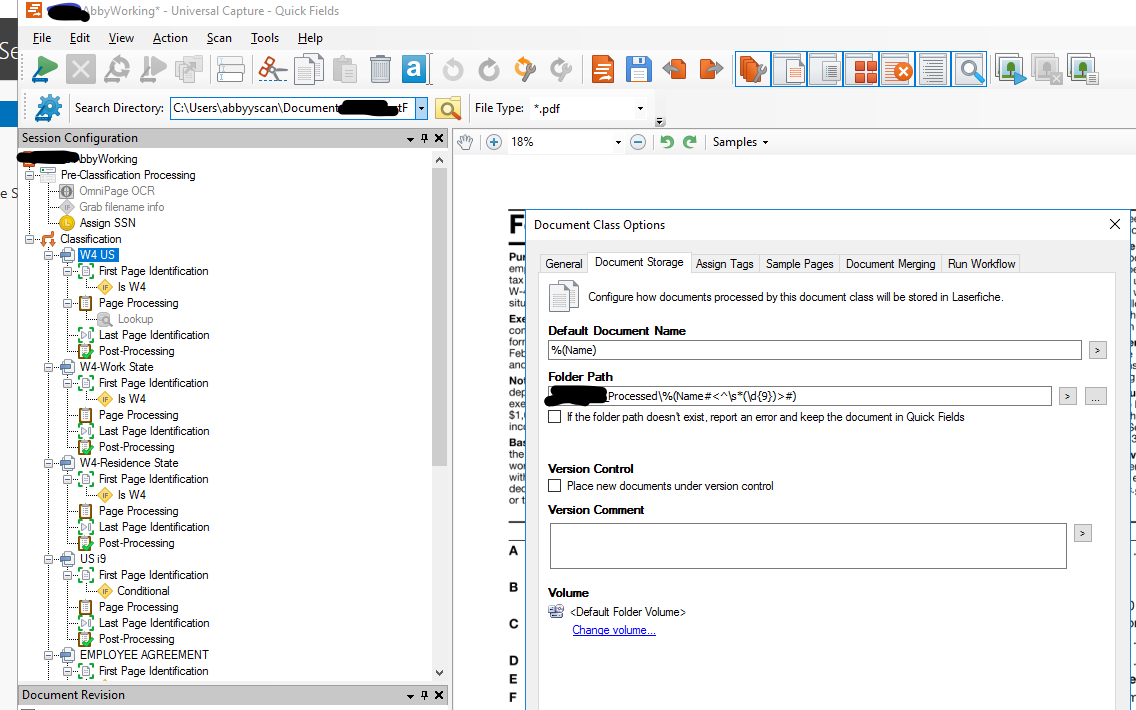
Task: Click the orange document icon beside the floppy disk
Action: 603,70
